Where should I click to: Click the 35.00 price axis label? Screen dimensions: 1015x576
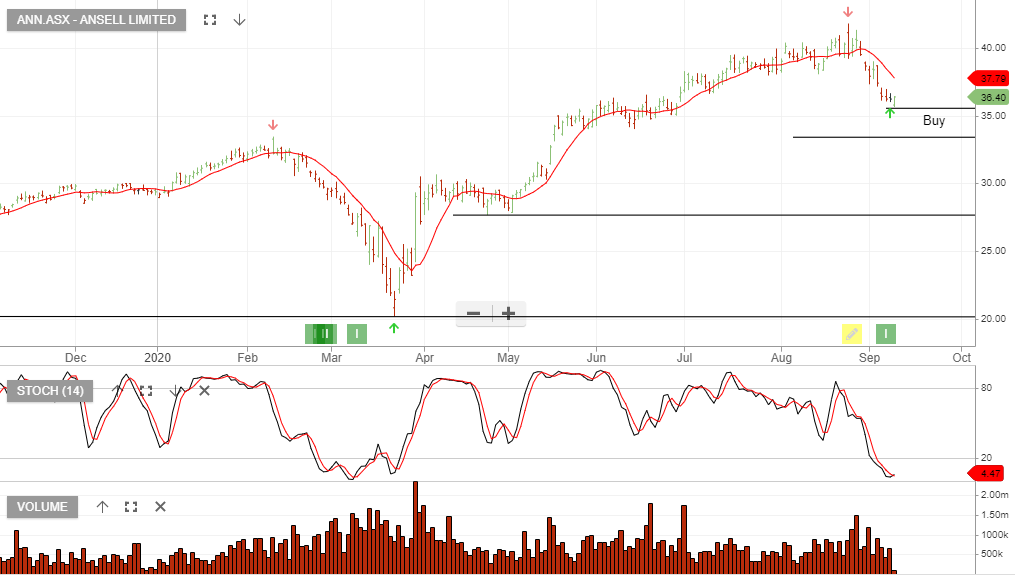point(993,116)
